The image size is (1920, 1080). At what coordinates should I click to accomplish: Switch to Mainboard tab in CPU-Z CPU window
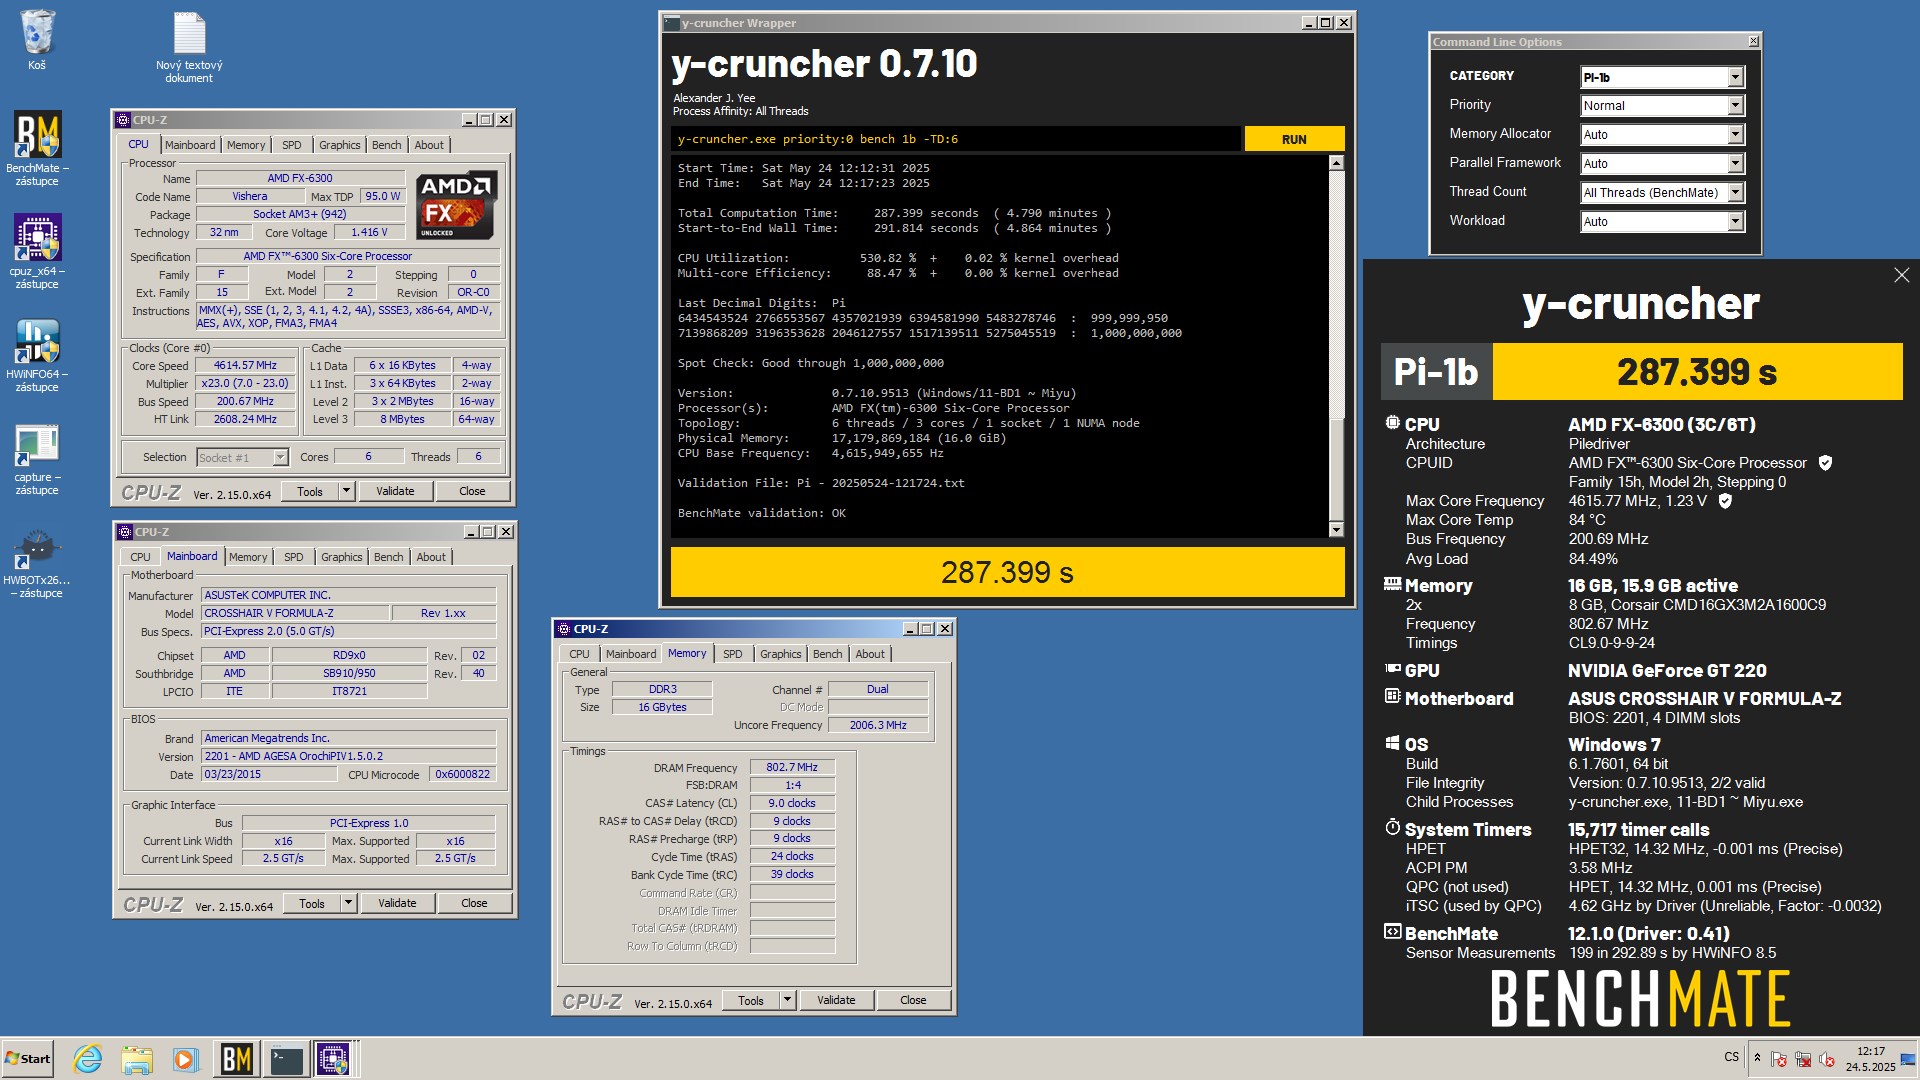pyautogui.click(x=190, y=145)
